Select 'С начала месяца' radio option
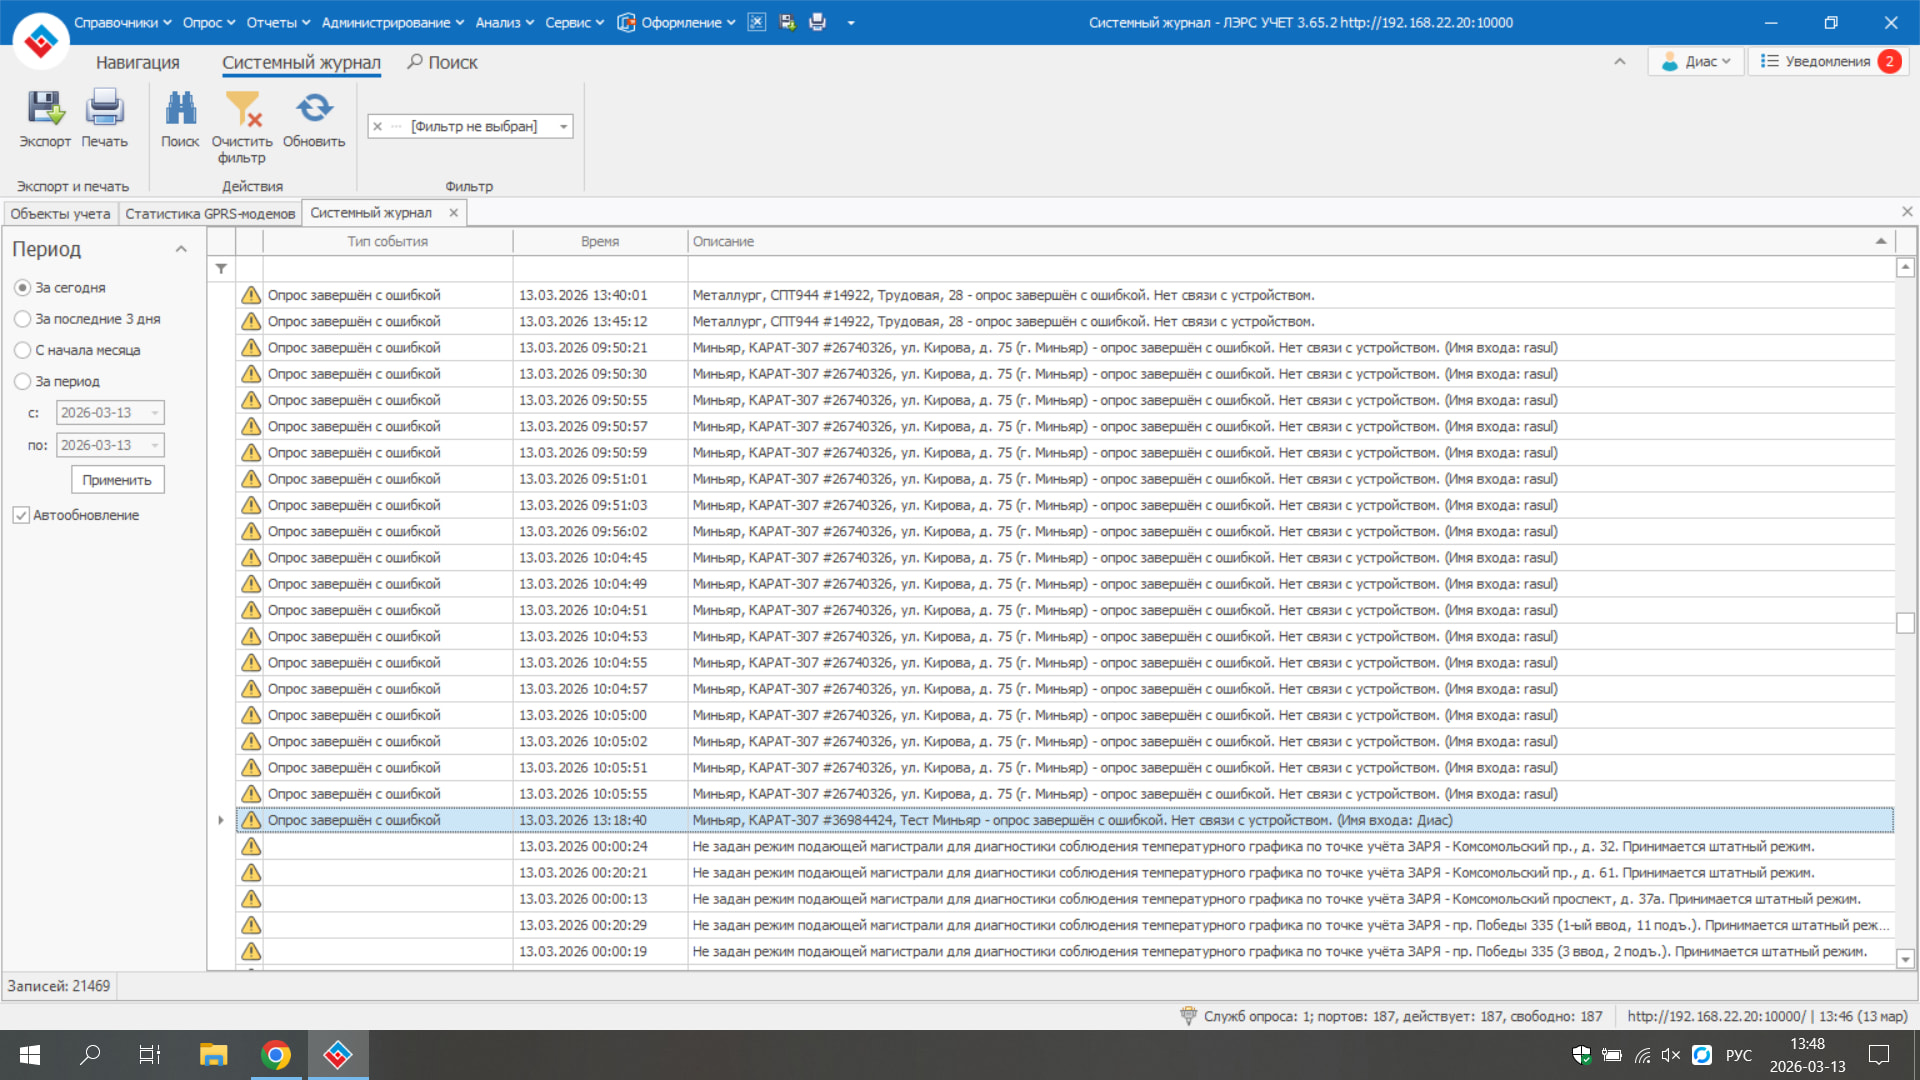This screenshot has height=1080, width=1920. (22, 350)
